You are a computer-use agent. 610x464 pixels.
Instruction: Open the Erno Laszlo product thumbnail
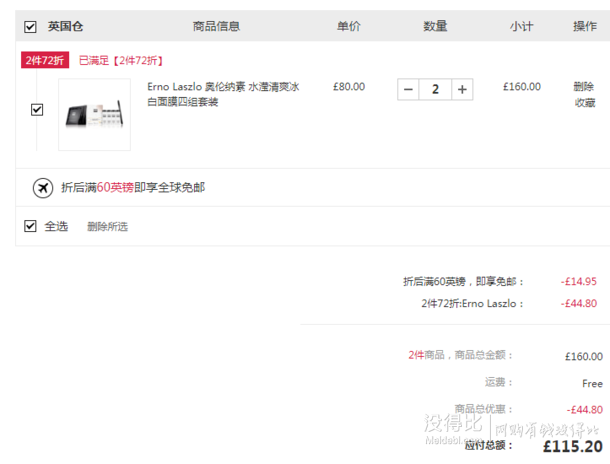point(95,114)
